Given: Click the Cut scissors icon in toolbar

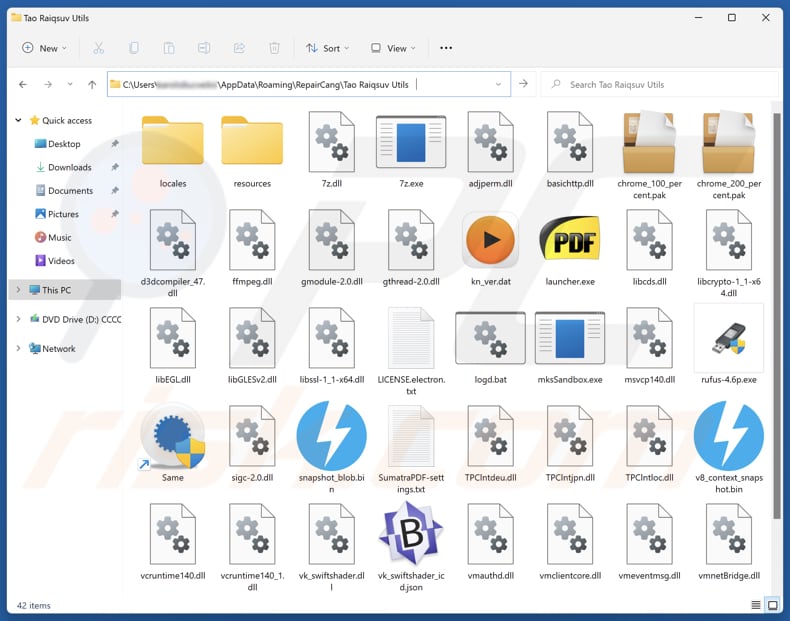Looking at the screenshot, I should 98,48.
